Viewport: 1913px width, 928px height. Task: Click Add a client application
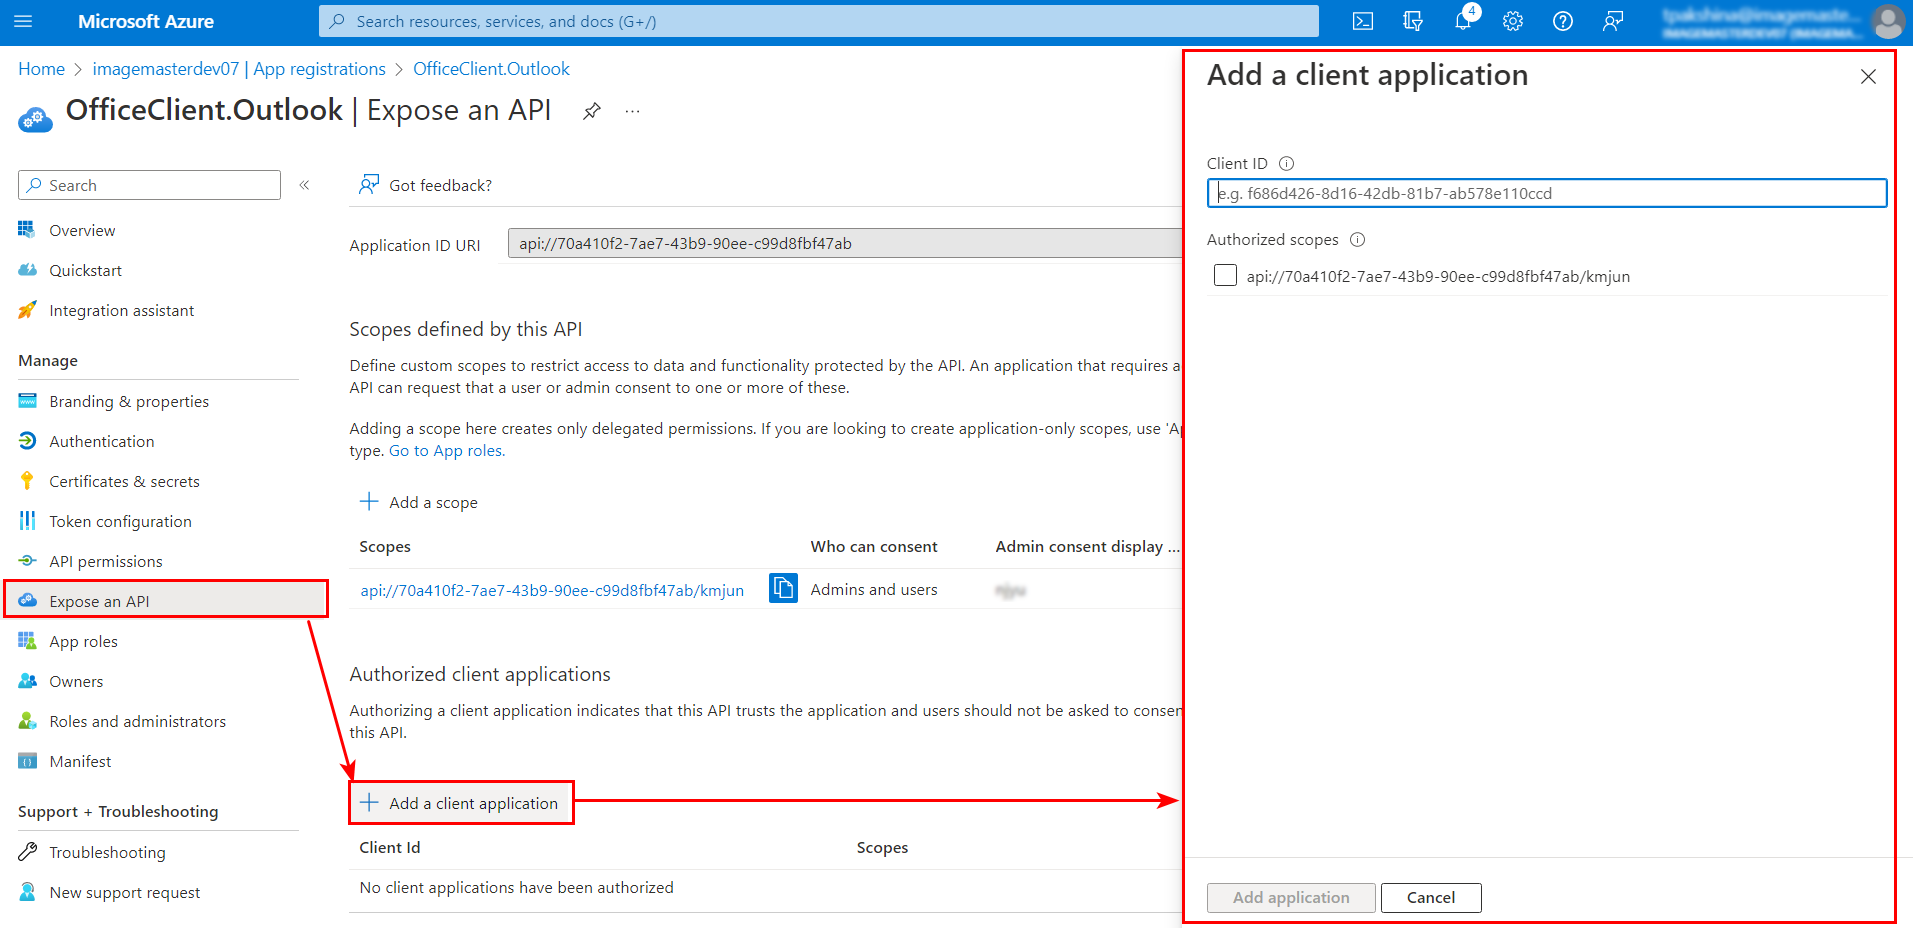pos(461,803)
